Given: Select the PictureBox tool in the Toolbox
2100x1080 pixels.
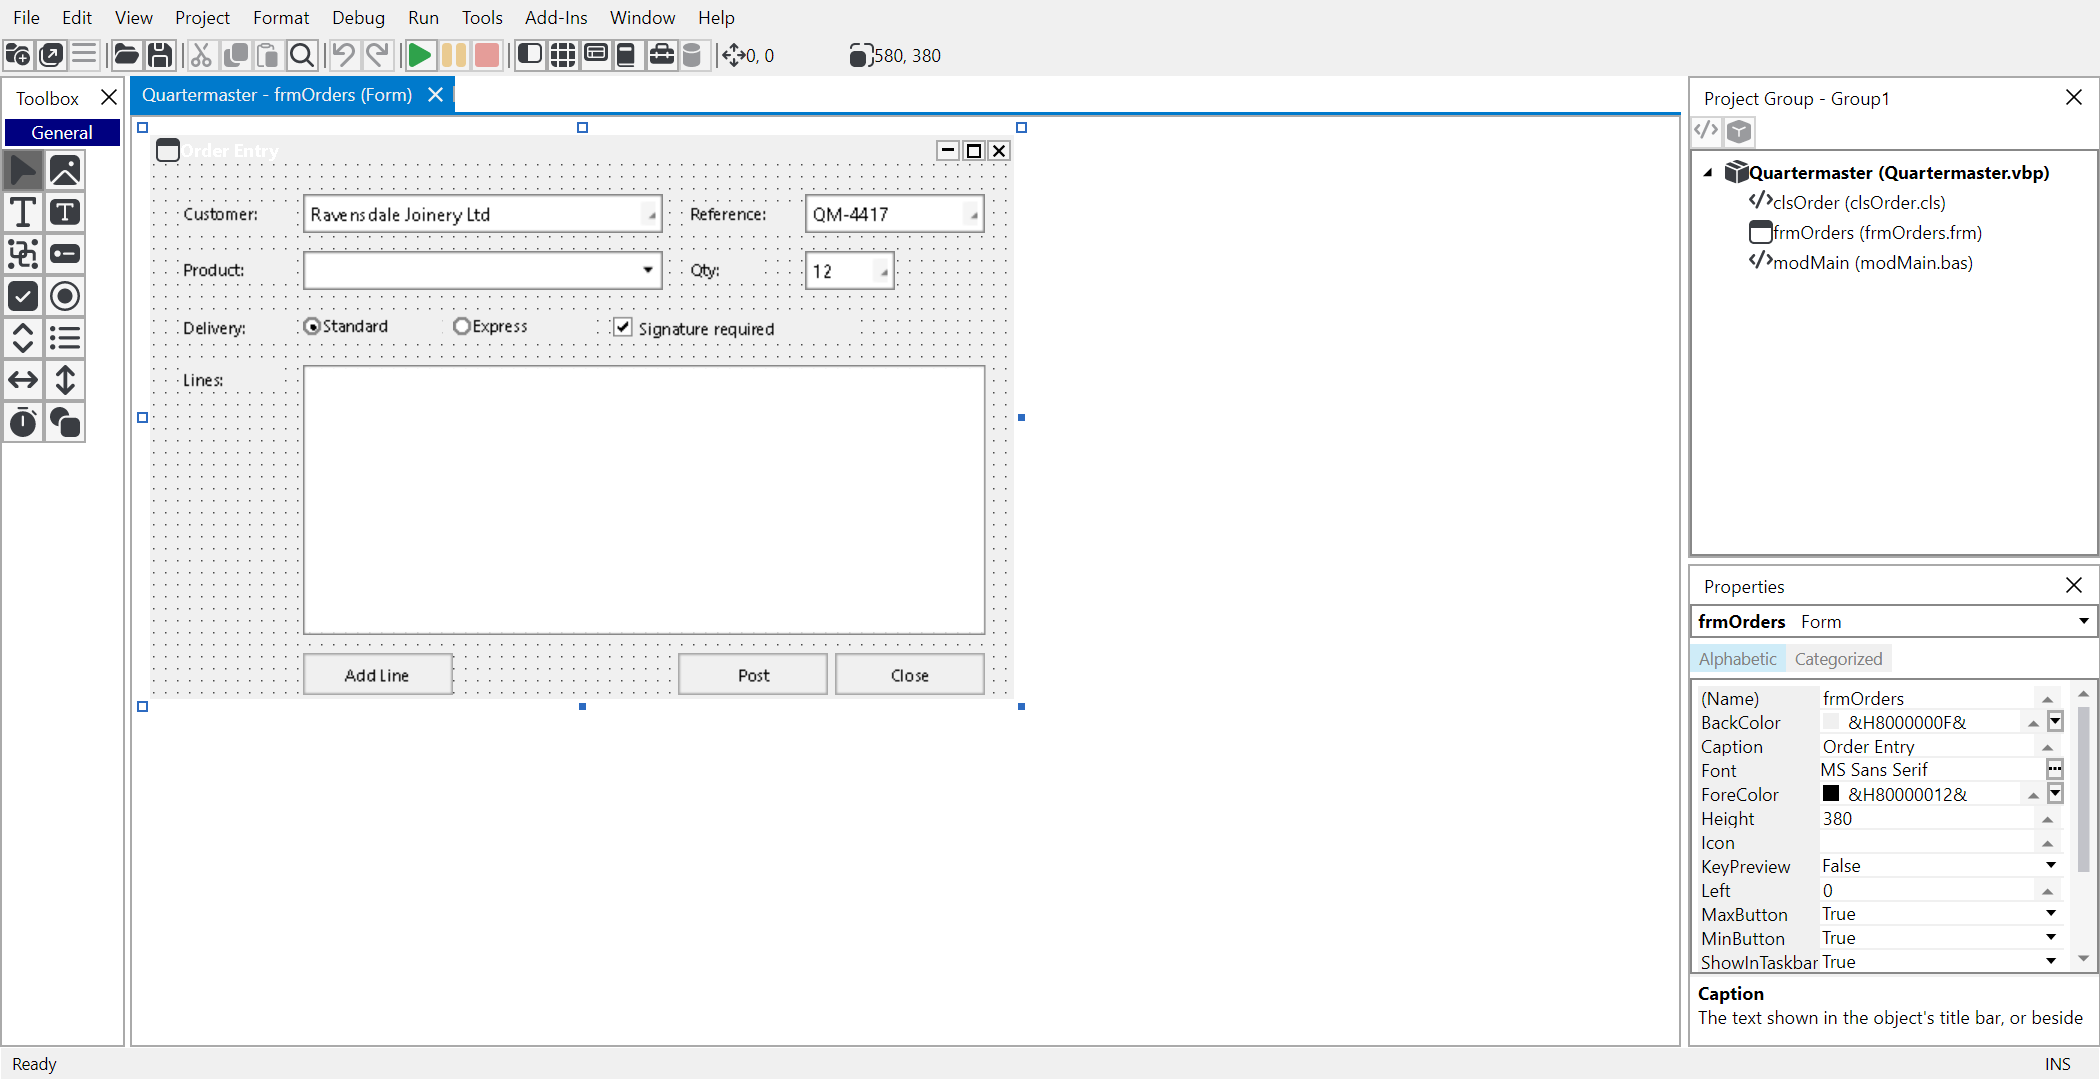Looking at the screenshot, I should pos(65,171).
